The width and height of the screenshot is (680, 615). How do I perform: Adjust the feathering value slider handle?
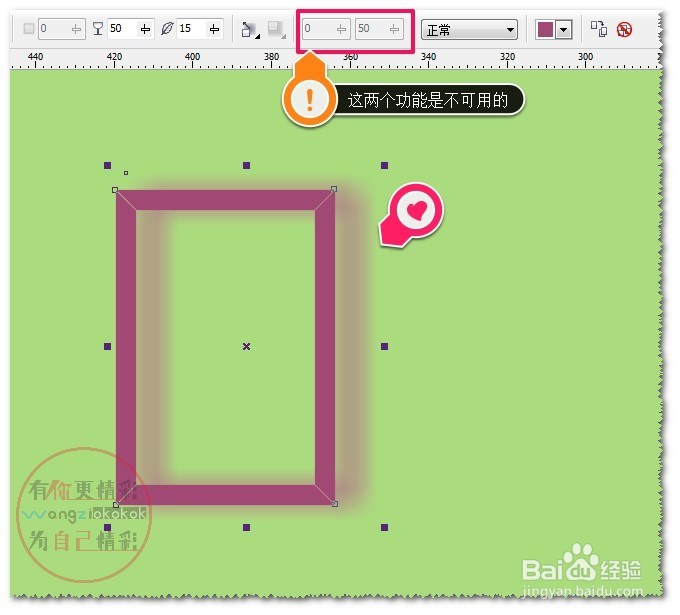[x=214, y=29]
